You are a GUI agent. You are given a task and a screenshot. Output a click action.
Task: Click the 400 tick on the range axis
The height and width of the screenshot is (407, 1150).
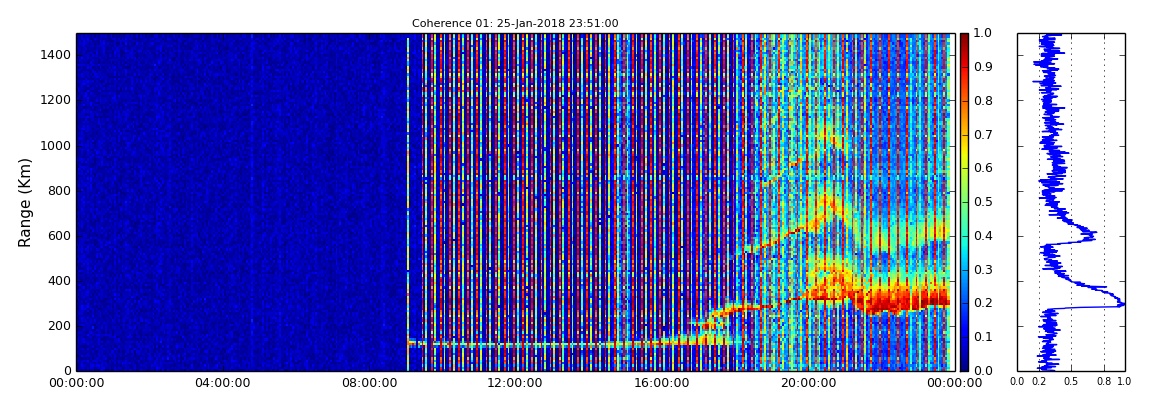(61, 281)
